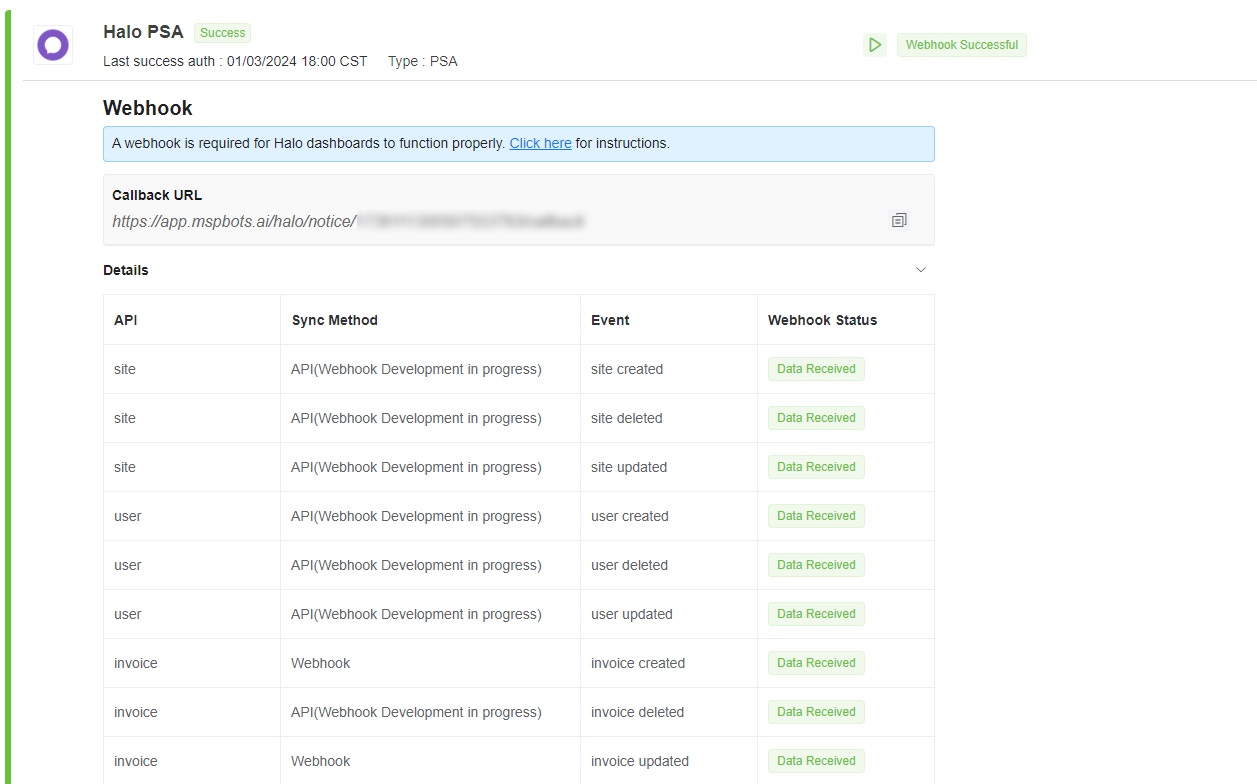
Task: Collapse the Details section chevron
Action: 921,270
